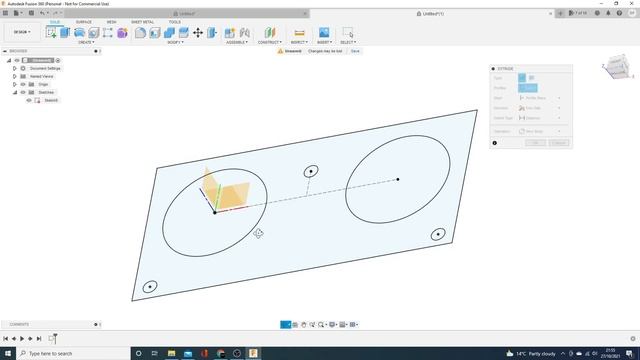Open the Offset Plane construct icon
This screenshot has height=360, width=640.
click(270, 32)
